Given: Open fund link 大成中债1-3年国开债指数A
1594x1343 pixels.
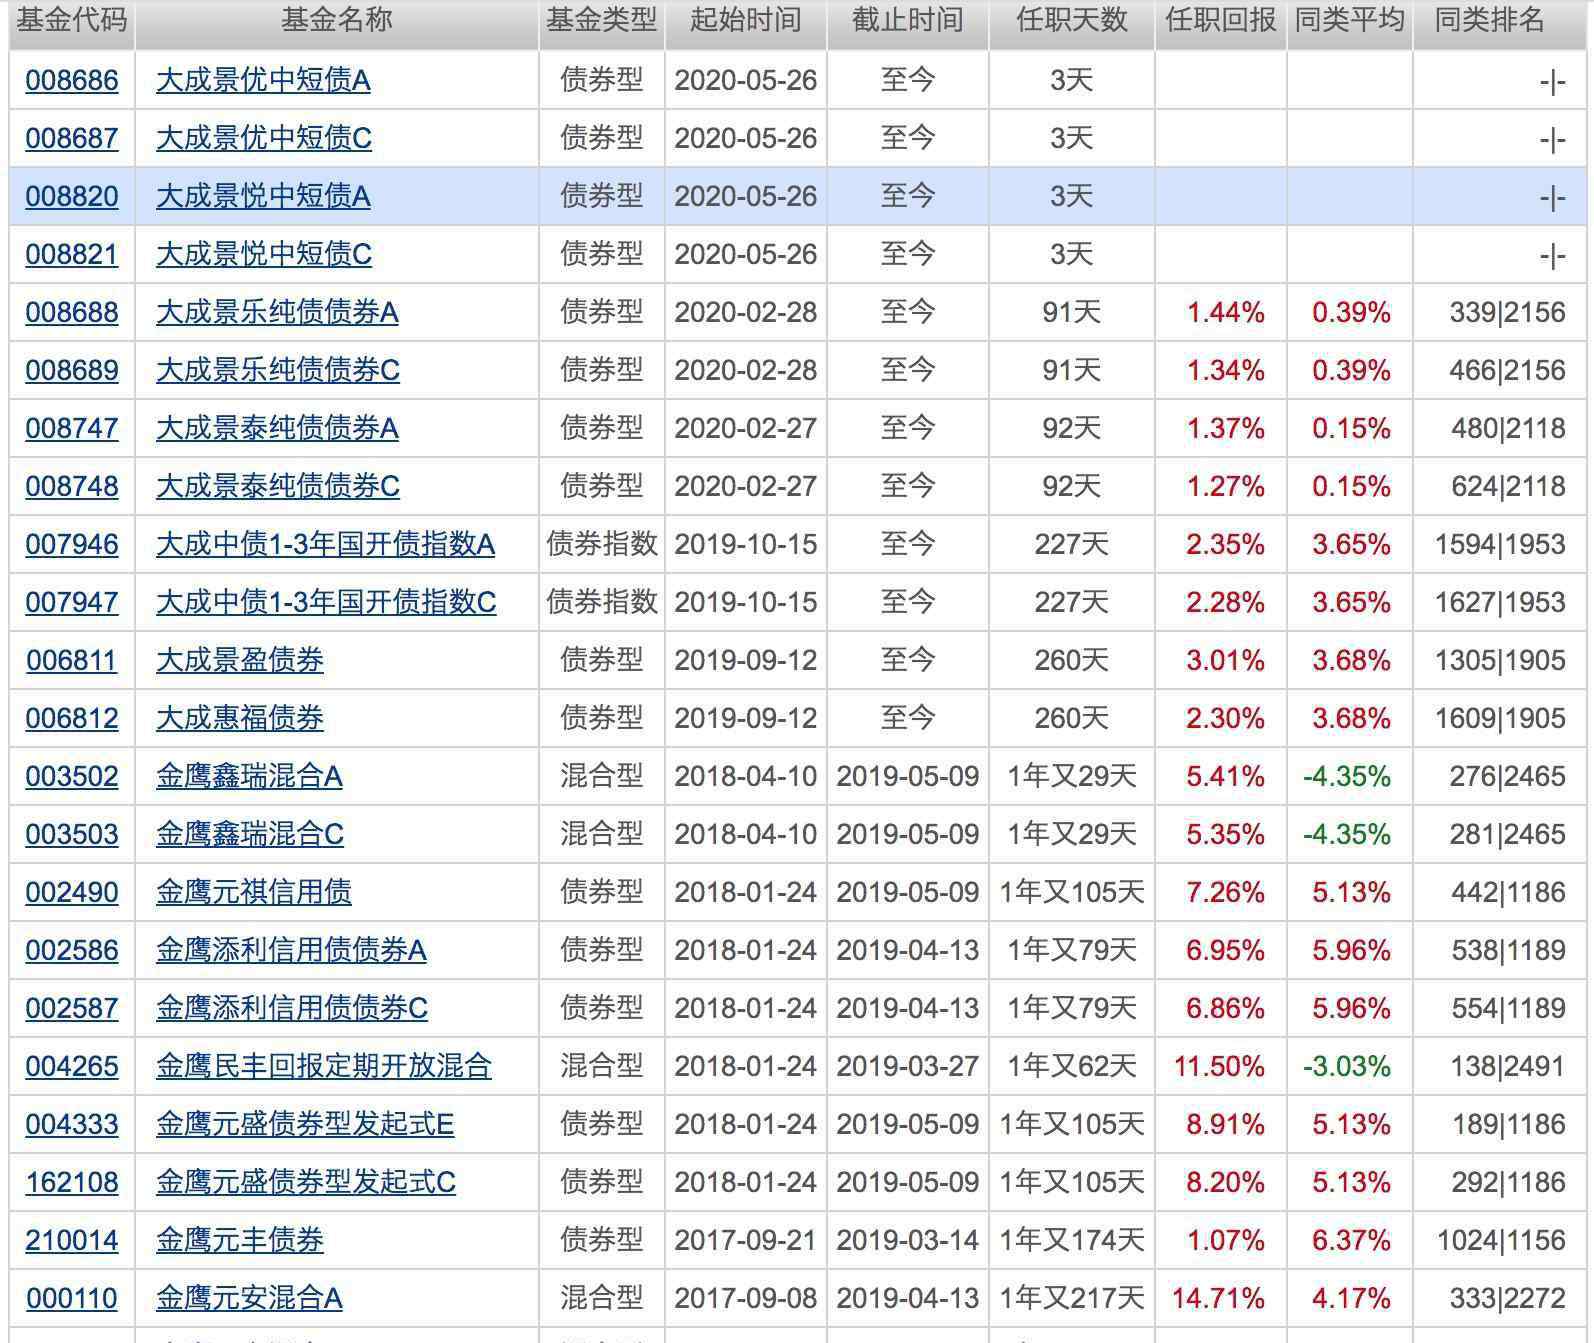Looking at the screenshot, I should pos(326,544).
